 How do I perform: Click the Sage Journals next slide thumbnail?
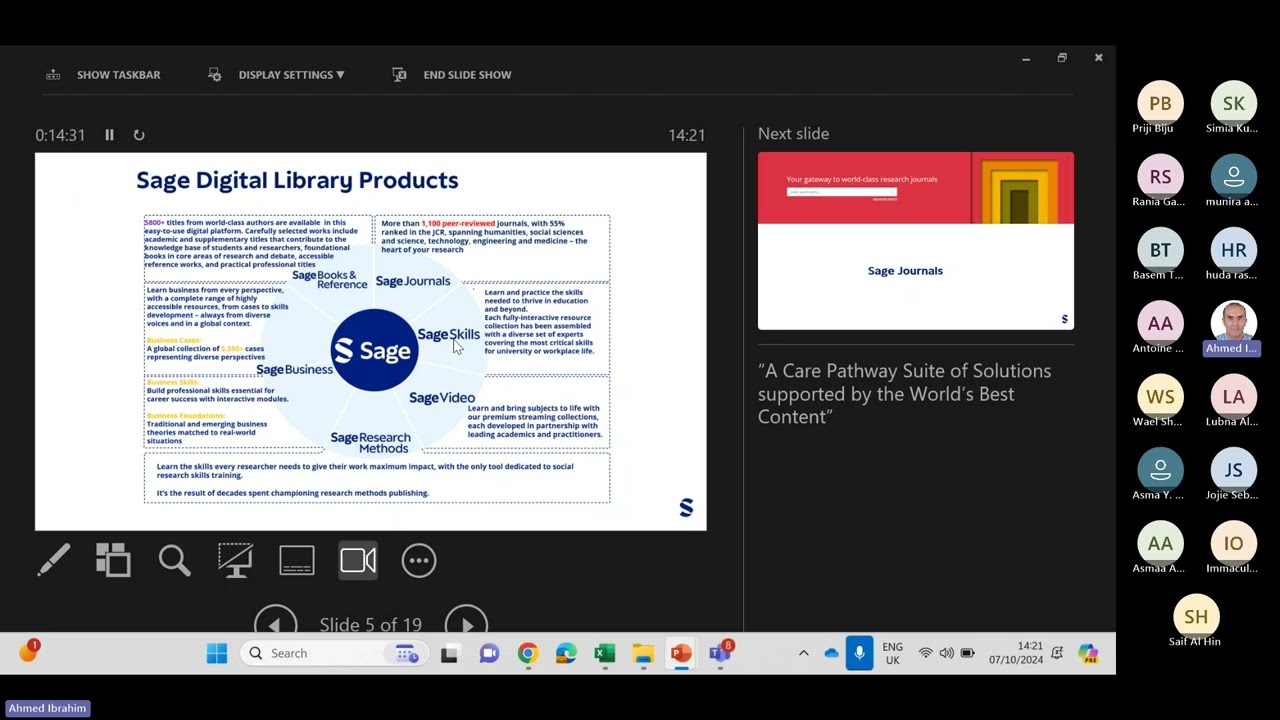pyautogui.click(x=916, y=241)
